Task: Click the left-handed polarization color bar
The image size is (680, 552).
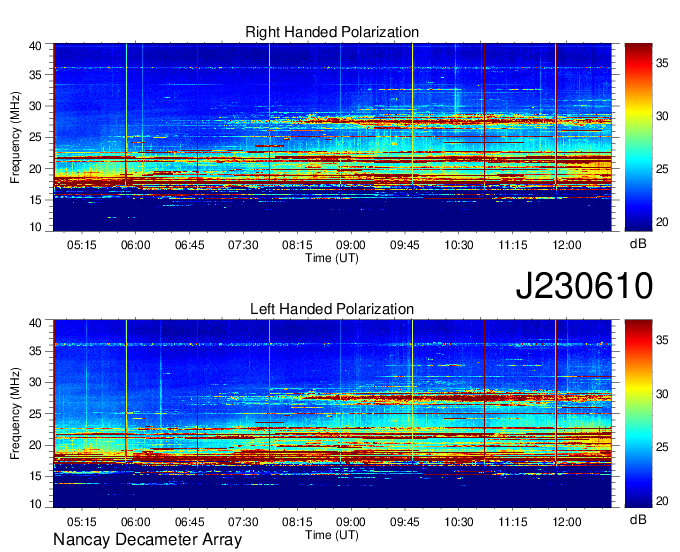Action: (x=638, y=414)
